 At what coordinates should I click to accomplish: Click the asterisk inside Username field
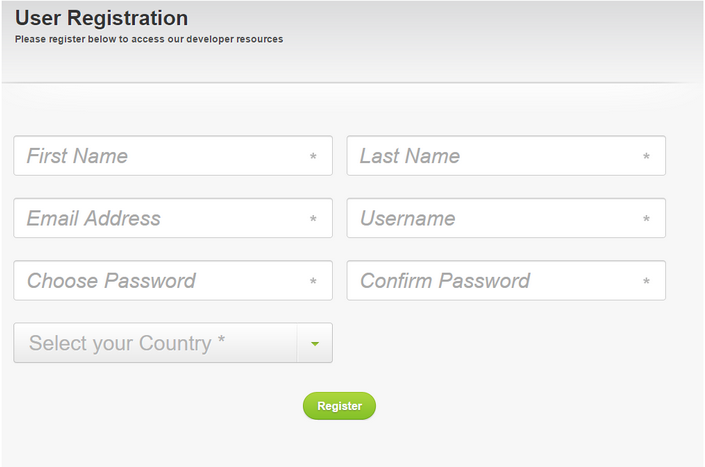(646, 219)
